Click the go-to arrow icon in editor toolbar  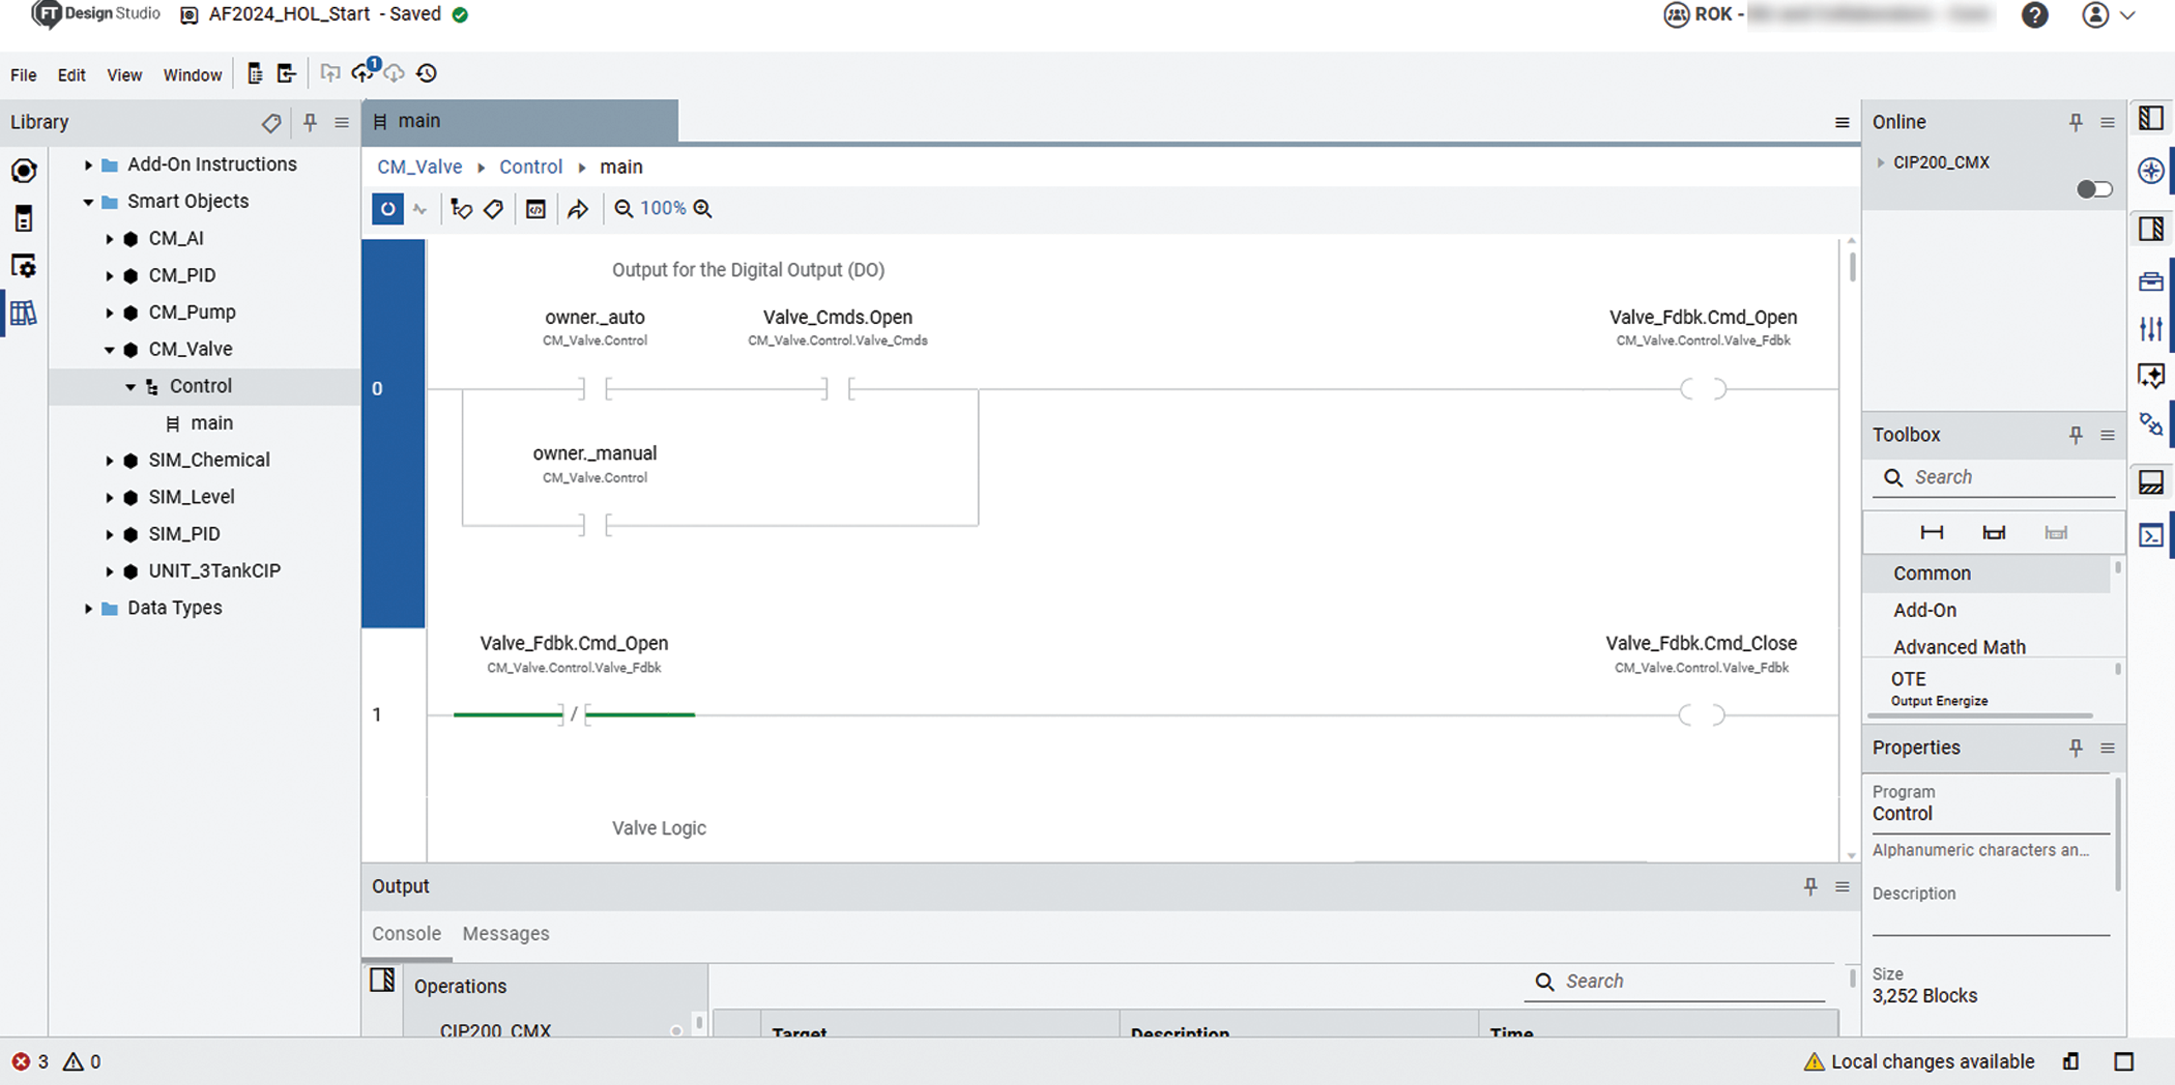(578, 209)
